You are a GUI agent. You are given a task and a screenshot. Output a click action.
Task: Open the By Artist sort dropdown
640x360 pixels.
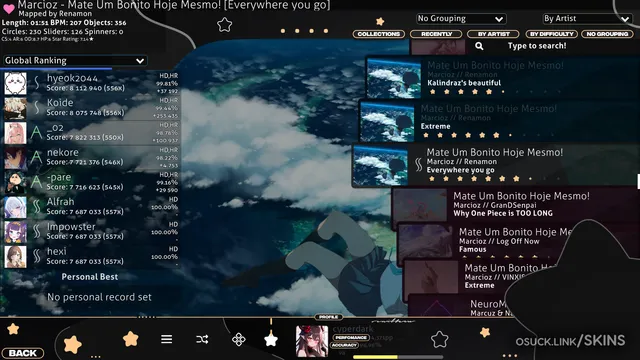coord(586,18)
